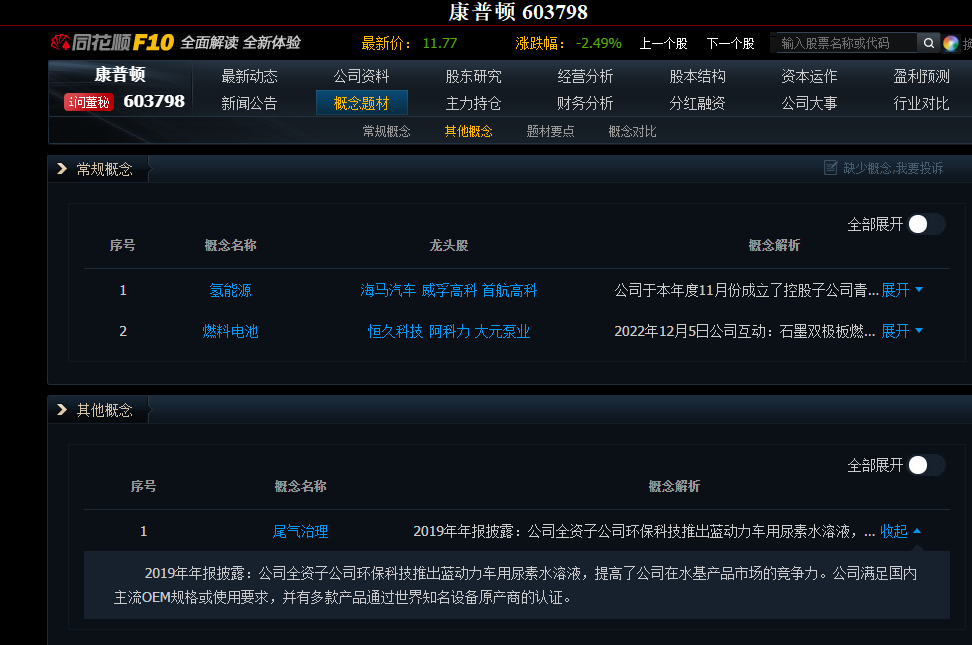Viewport: 972px width, 645px height.
Task: Open the 尾气治理 concept link
Action: (x=301, y=532)
